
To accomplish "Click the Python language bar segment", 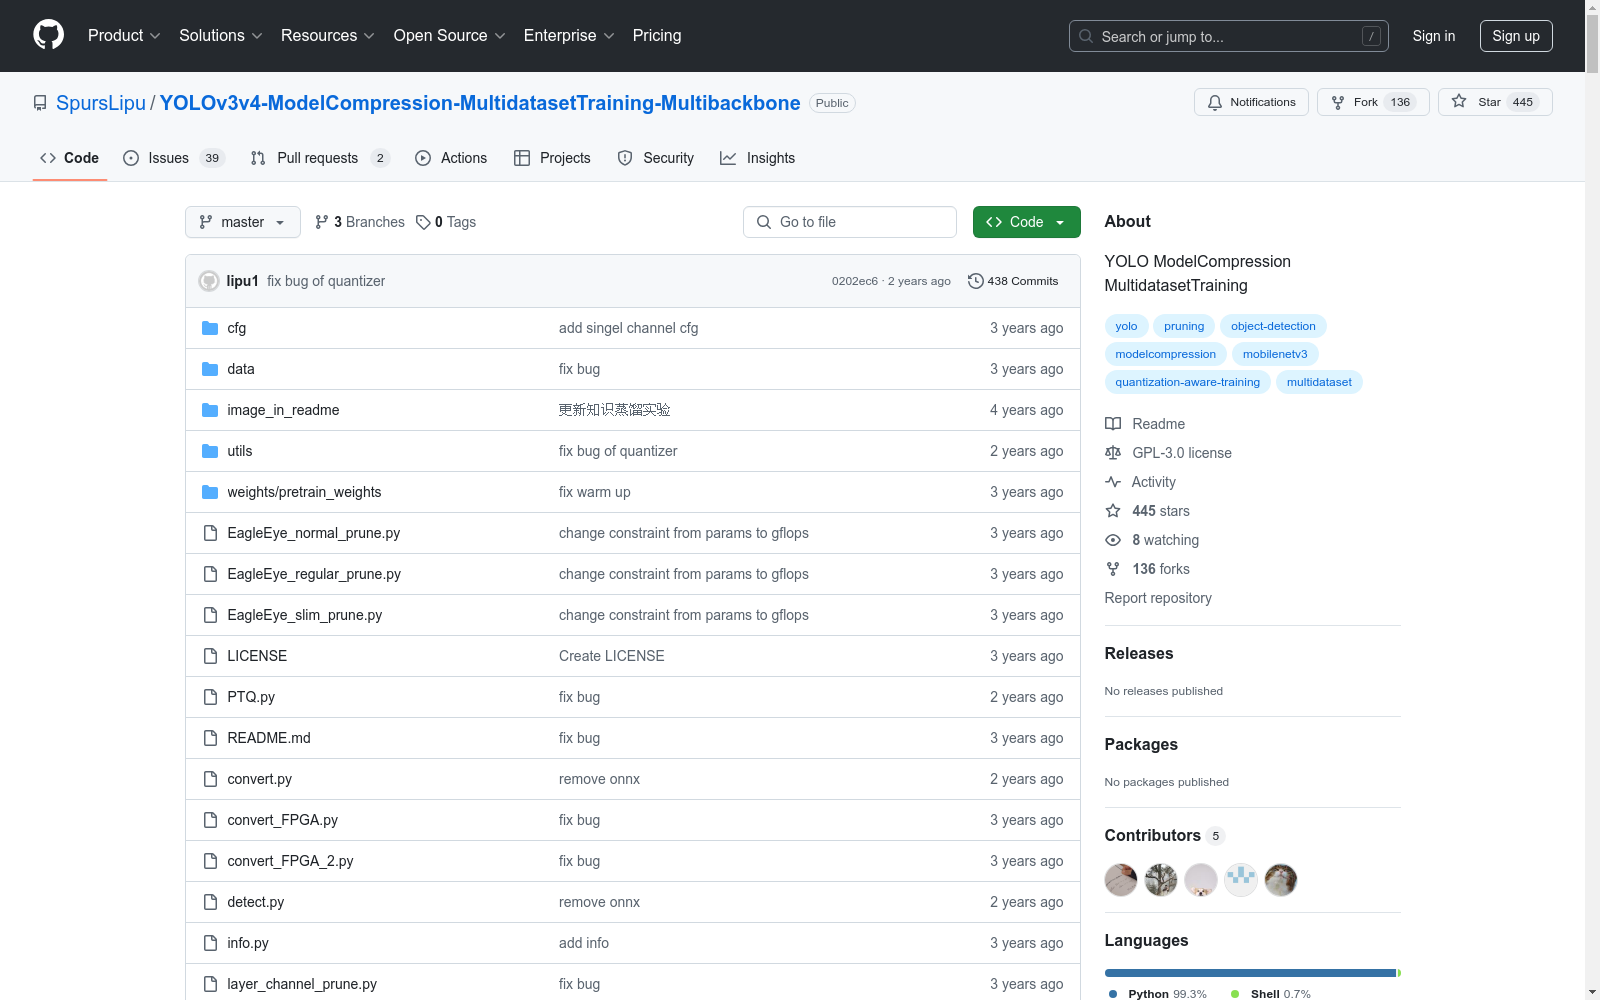I will (1250, 973).
